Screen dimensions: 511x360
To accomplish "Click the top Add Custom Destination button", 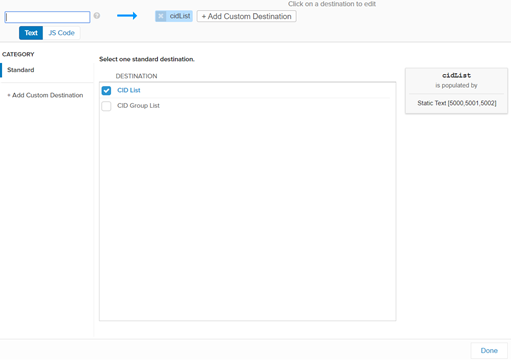I will click(x=246, y=16).
